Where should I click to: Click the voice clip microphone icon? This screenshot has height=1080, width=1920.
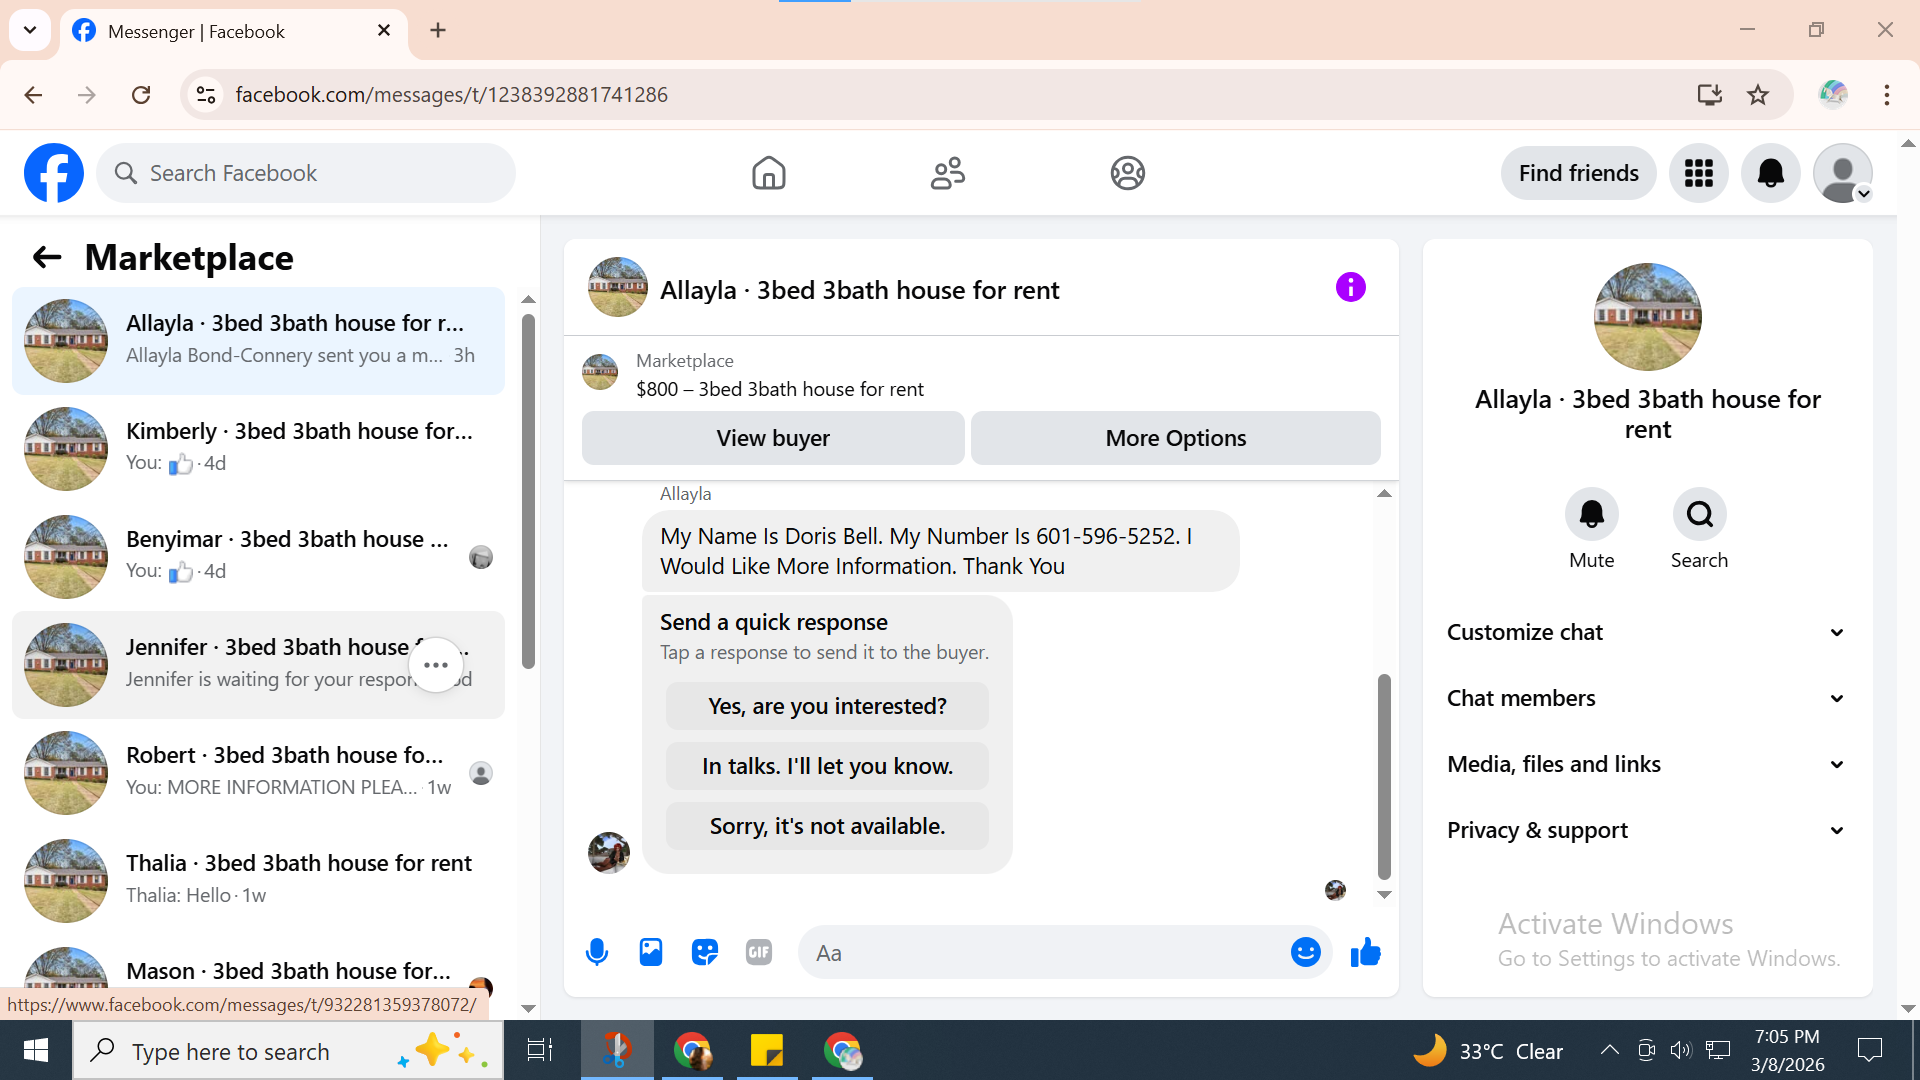click(x=597, y=952)
